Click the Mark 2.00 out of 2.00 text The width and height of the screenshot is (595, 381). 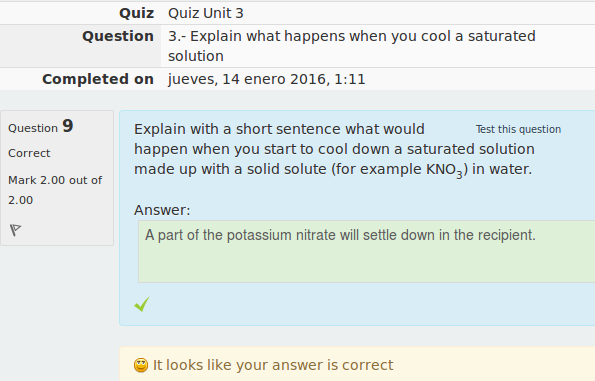[55, 190]
